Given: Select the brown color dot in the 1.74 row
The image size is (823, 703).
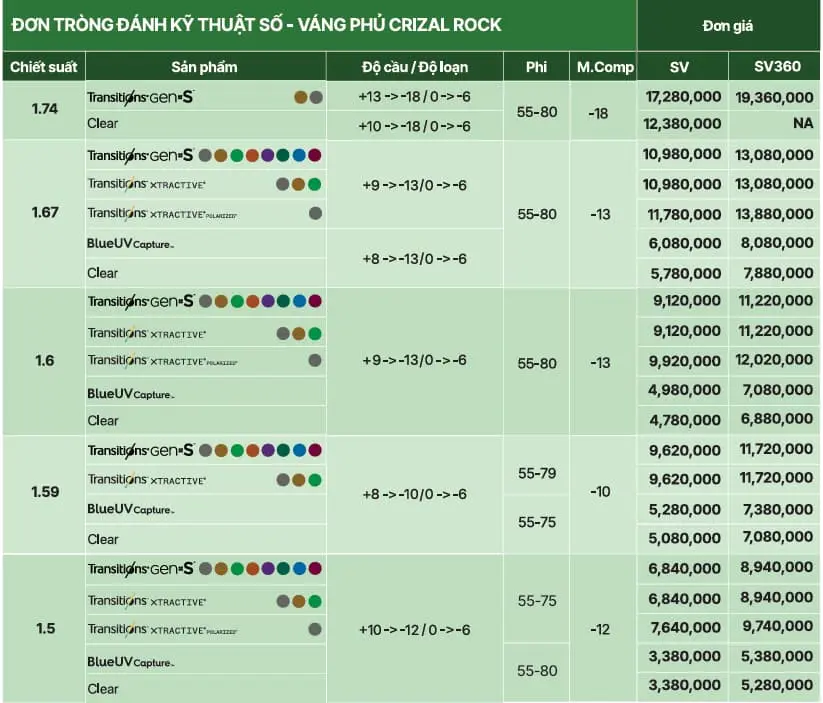Looking at the screenshot, I should coord(301,97).
